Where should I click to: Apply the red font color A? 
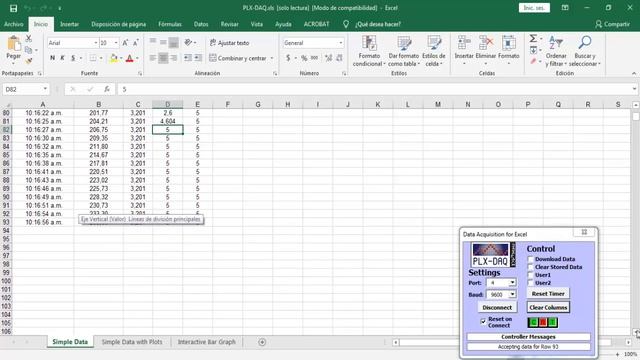point(130,58)
